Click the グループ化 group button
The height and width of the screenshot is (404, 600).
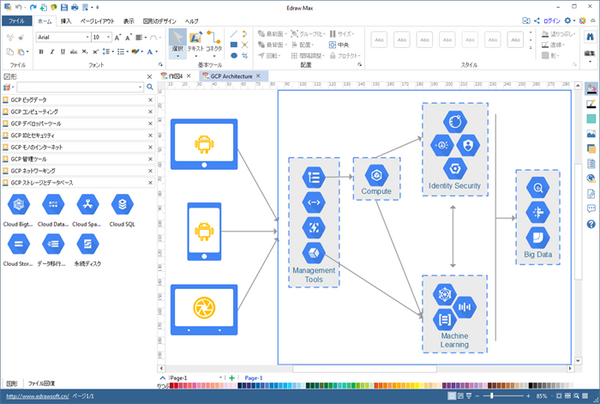pyautogui.click(x=307, y=34)
